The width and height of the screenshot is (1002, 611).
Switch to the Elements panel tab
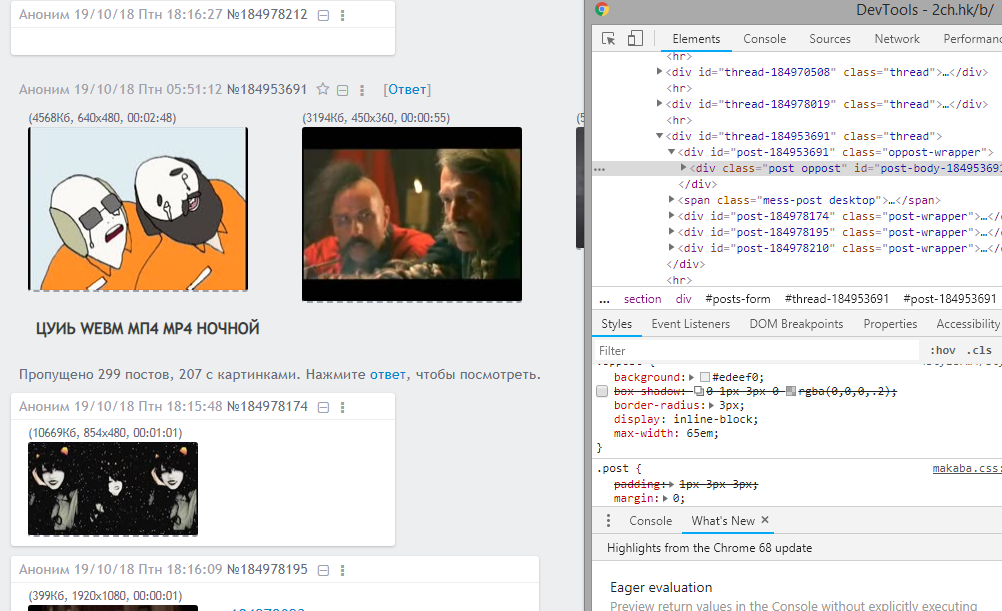(696, 39)
